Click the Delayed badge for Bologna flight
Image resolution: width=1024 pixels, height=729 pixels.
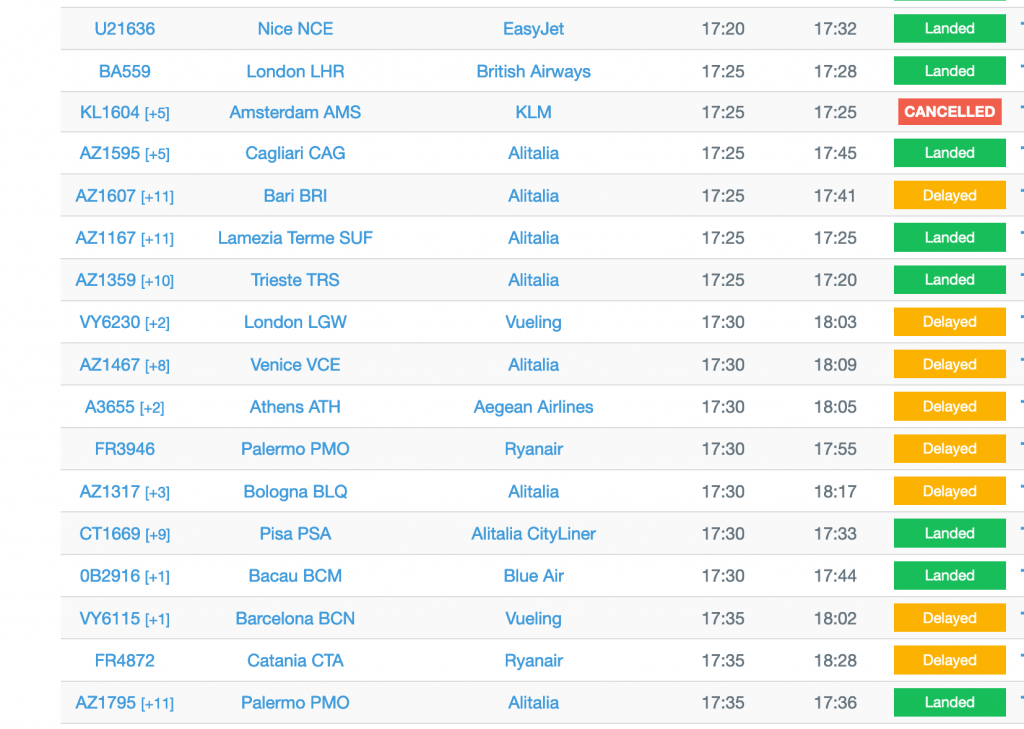tap(950, 491)
